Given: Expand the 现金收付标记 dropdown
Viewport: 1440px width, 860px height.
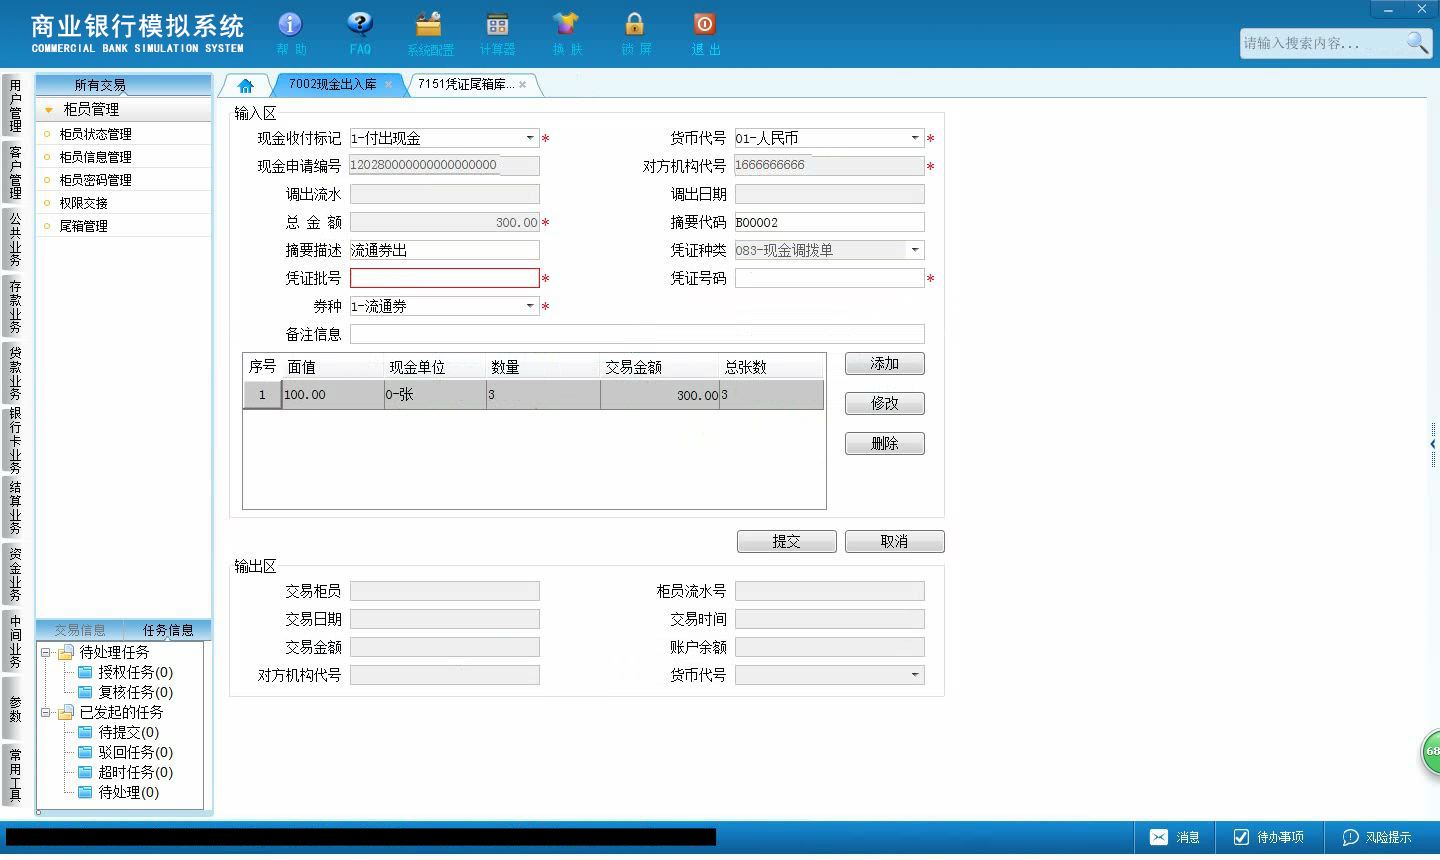Looking at the screenshot, I should point(530,138).
